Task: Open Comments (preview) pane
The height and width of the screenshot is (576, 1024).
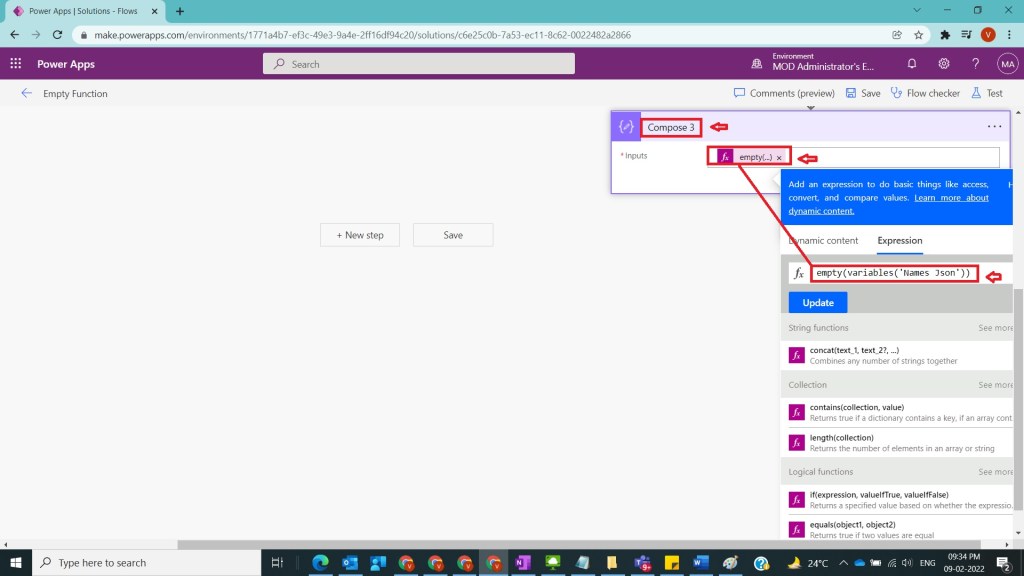Action: tap(784, 93)
